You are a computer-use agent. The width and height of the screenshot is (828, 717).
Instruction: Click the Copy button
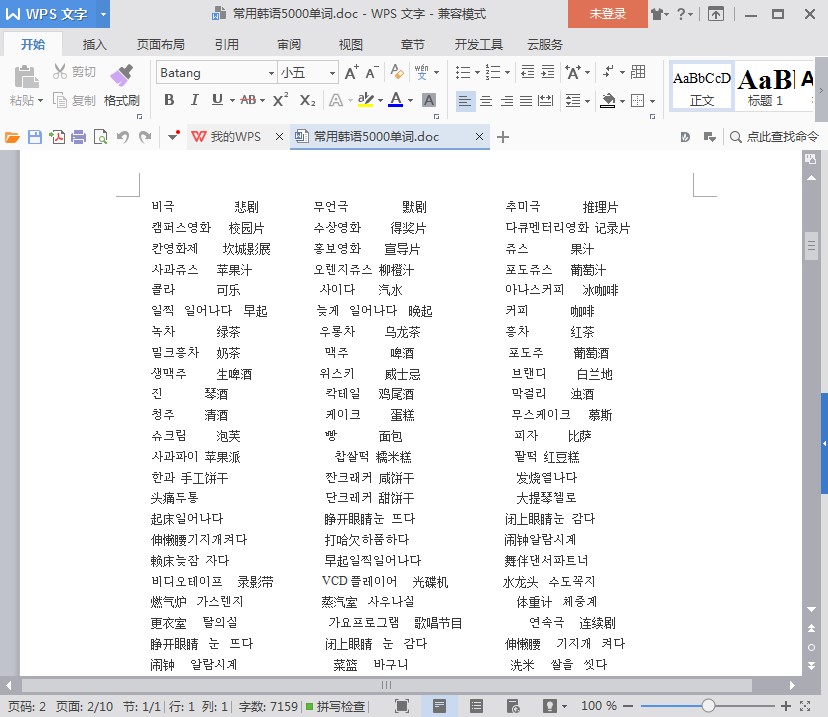point(74,100)
